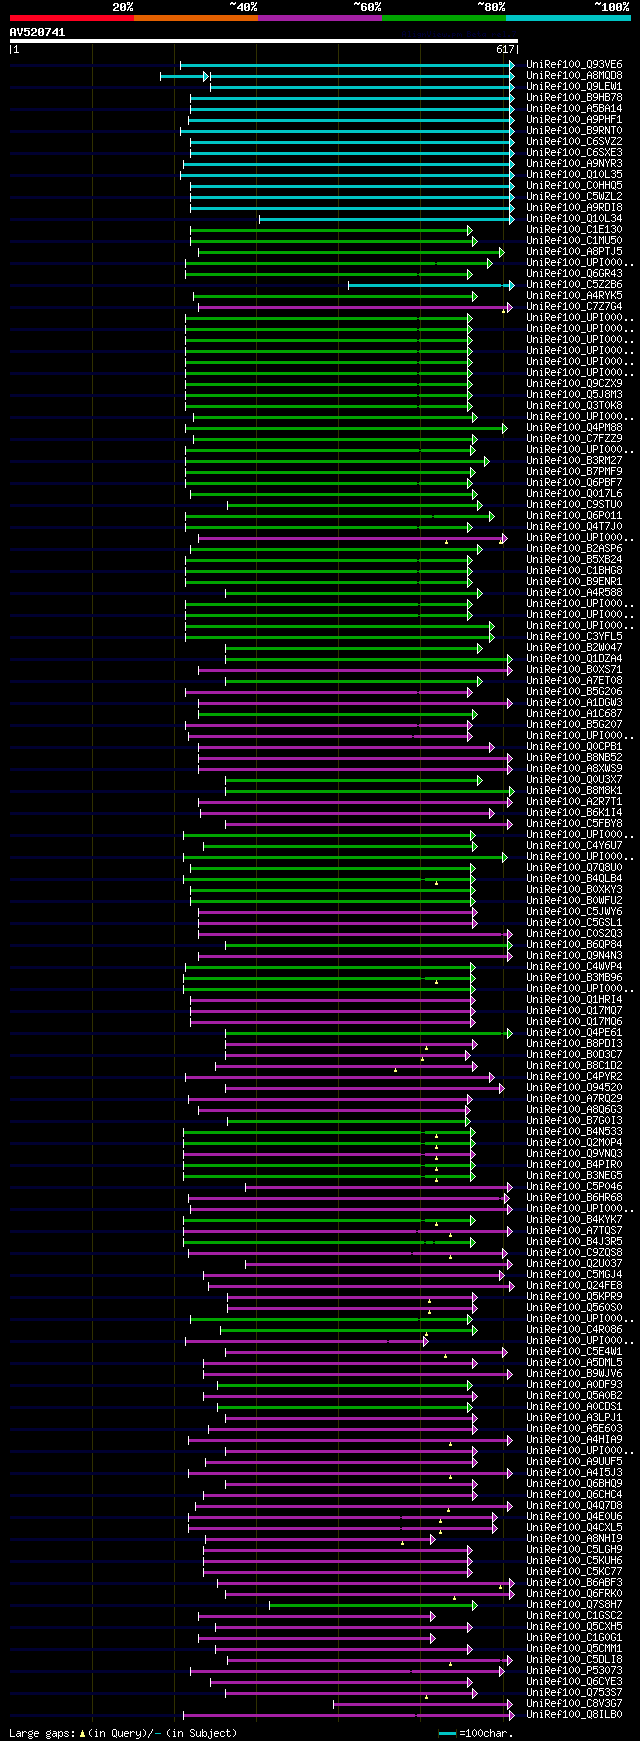
Task: Select the UniRef100_C0HHQ5 label
Action: click(x=574, y=186)
